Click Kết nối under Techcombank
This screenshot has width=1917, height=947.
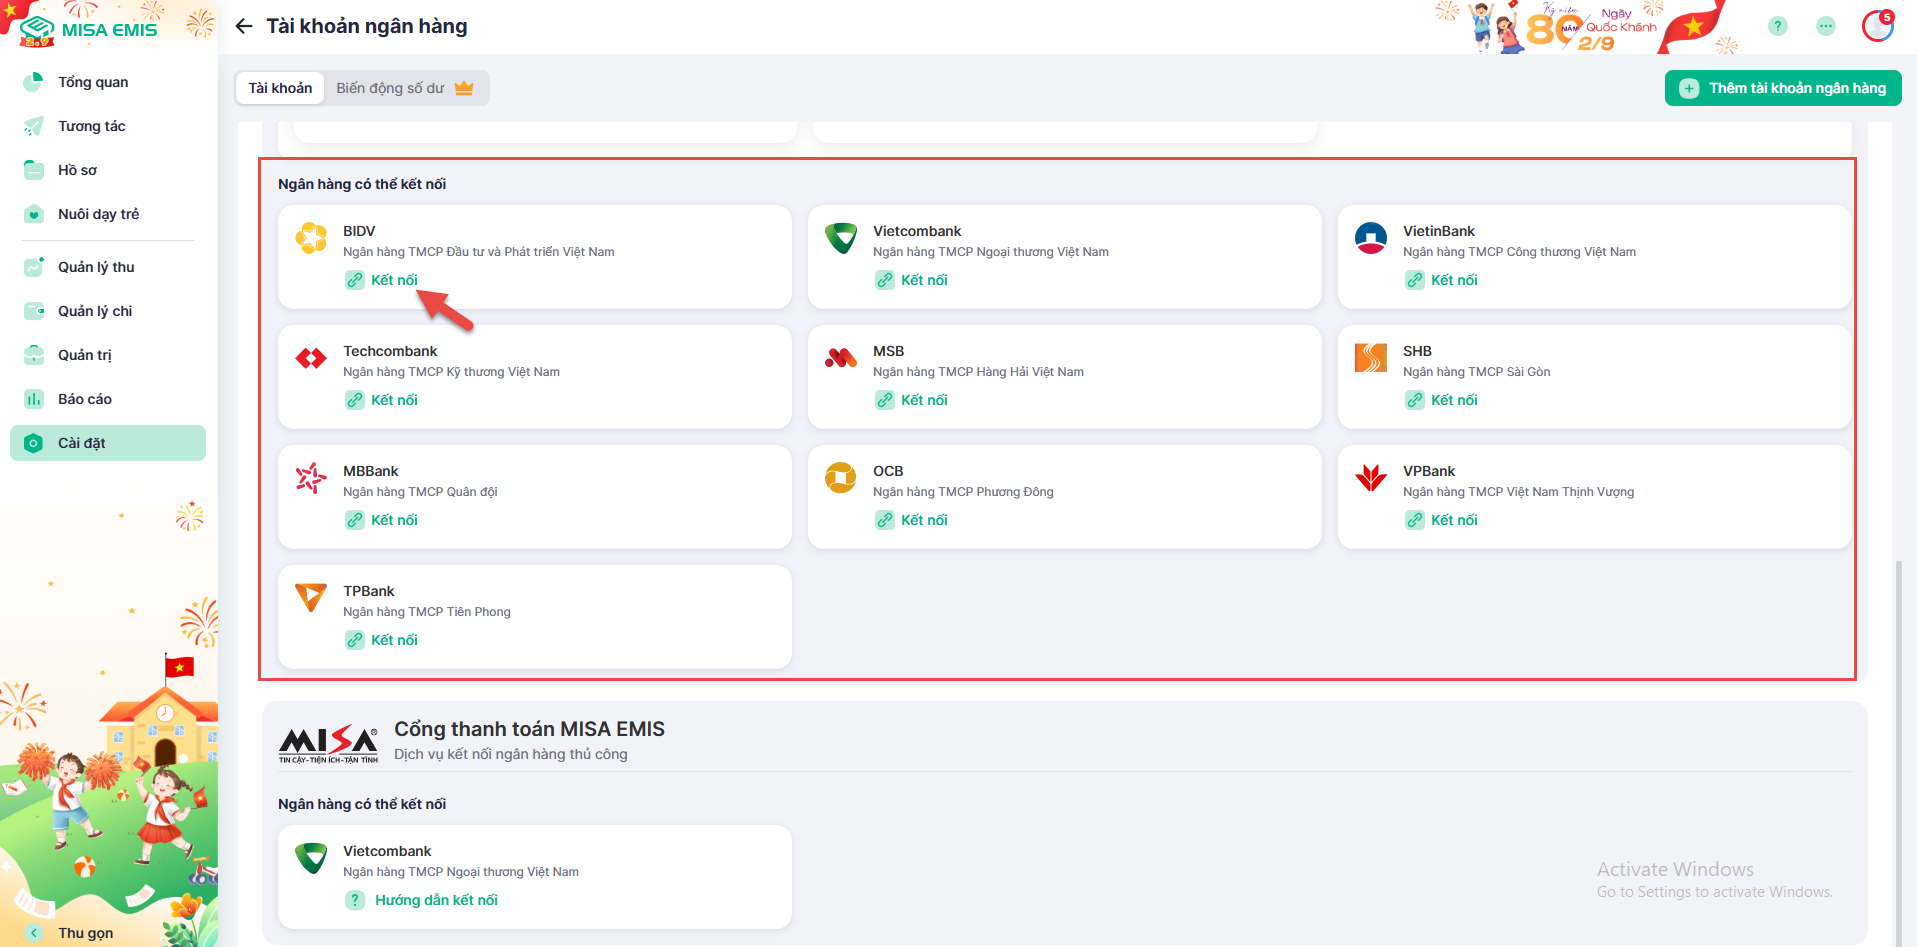tap(382, 400)
